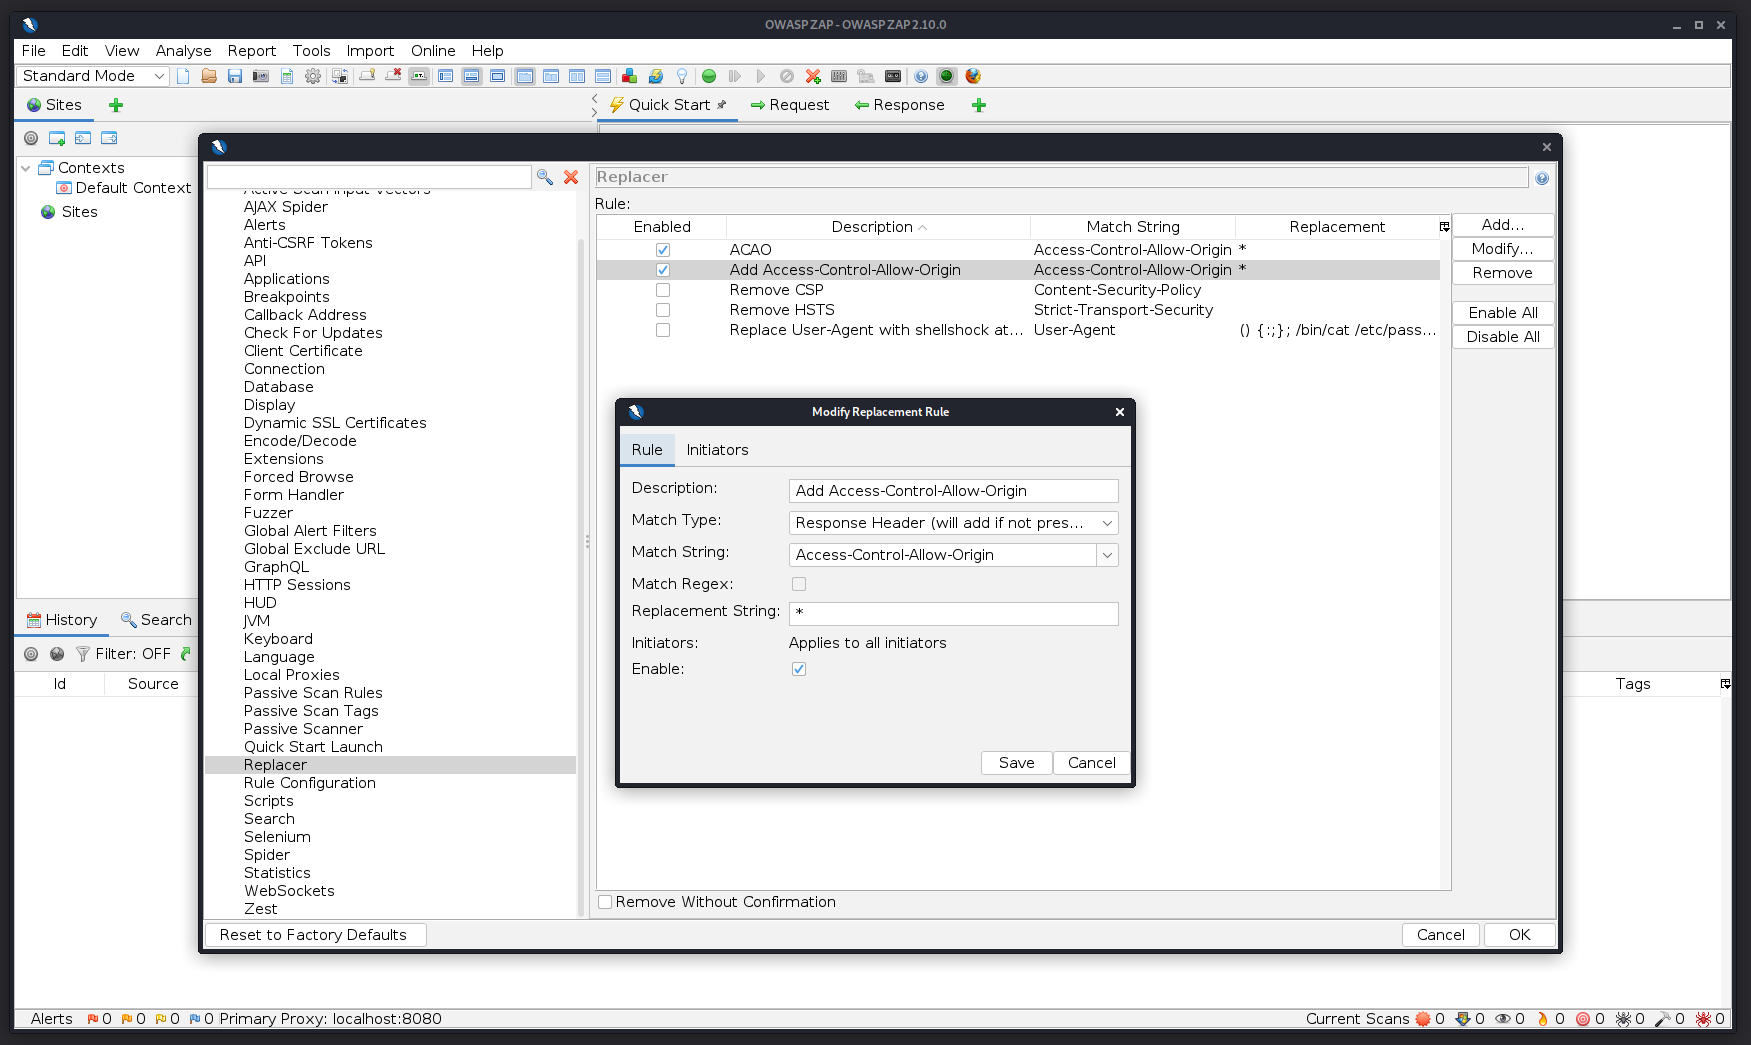1751x1045 pixels.
Task: Click the green Record Browser Session toolbar icon
Action: click(x=709, y=76)
